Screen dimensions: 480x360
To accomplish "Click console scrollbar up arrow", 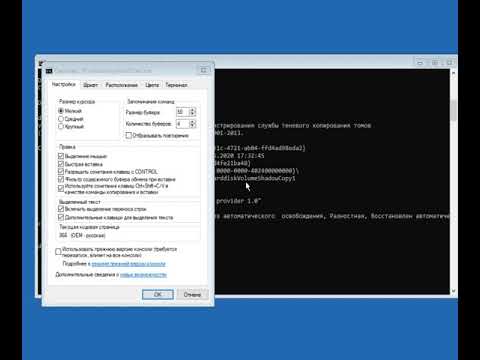I will click(x=453, y=73).
